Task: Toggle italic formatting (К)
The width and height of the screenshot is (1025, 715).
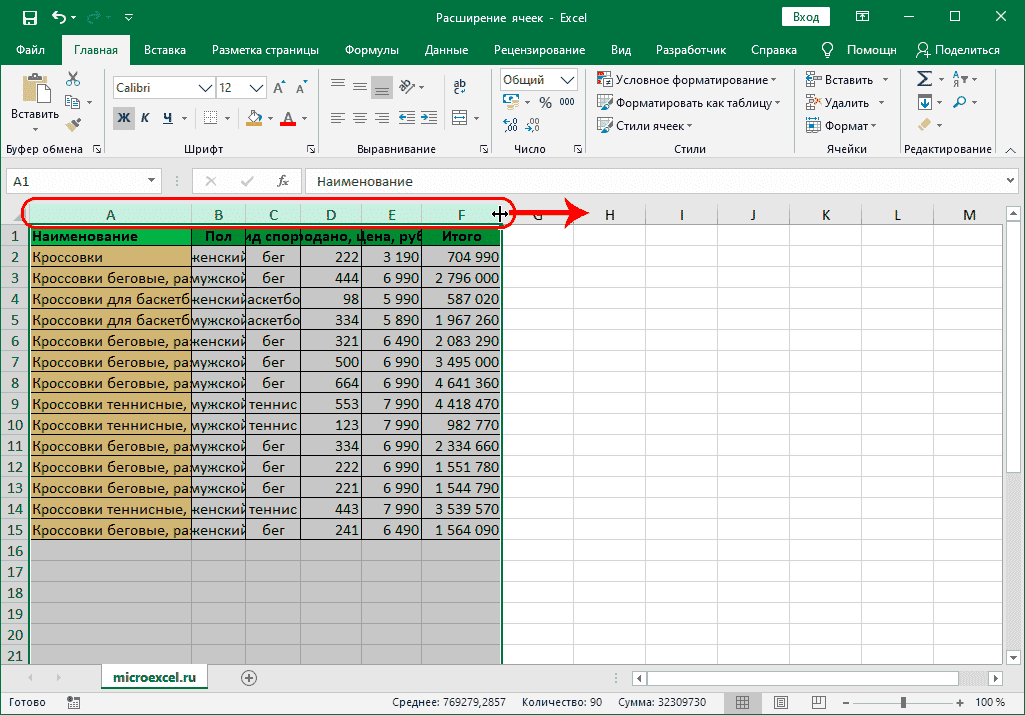Action: click(145, 118)
